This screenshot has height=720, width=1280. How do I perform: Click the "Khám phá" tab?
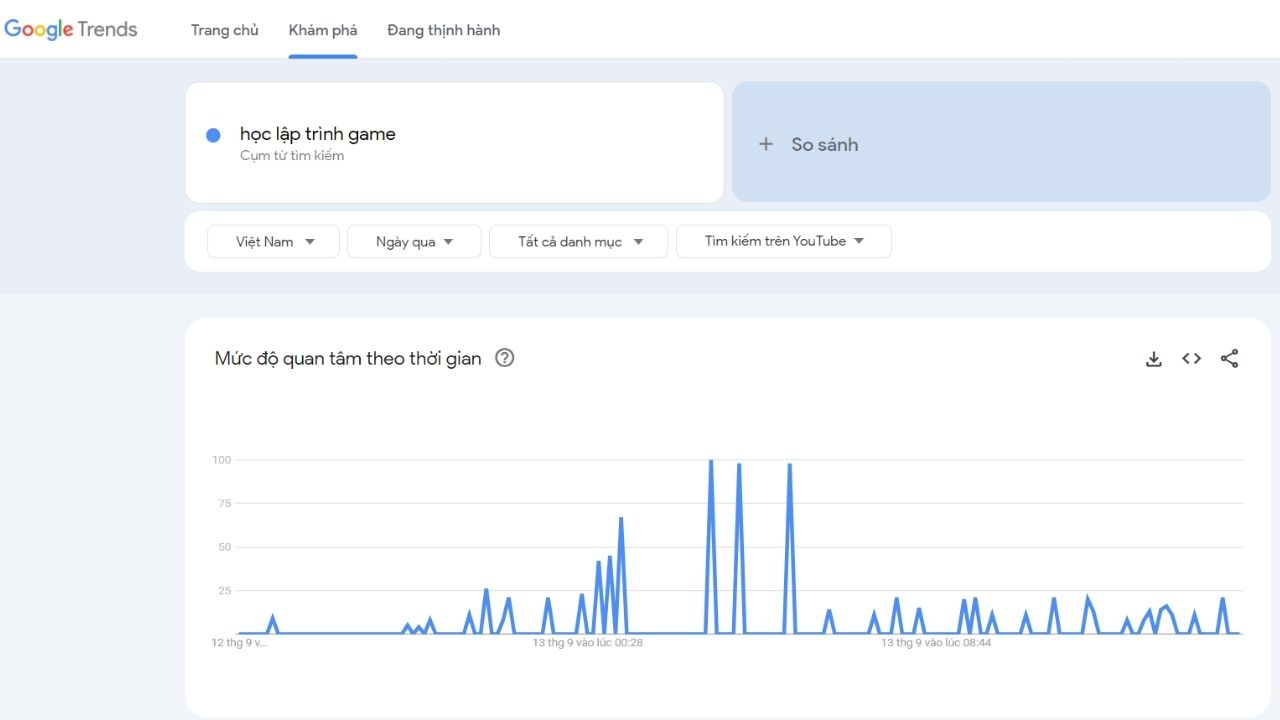322,30
